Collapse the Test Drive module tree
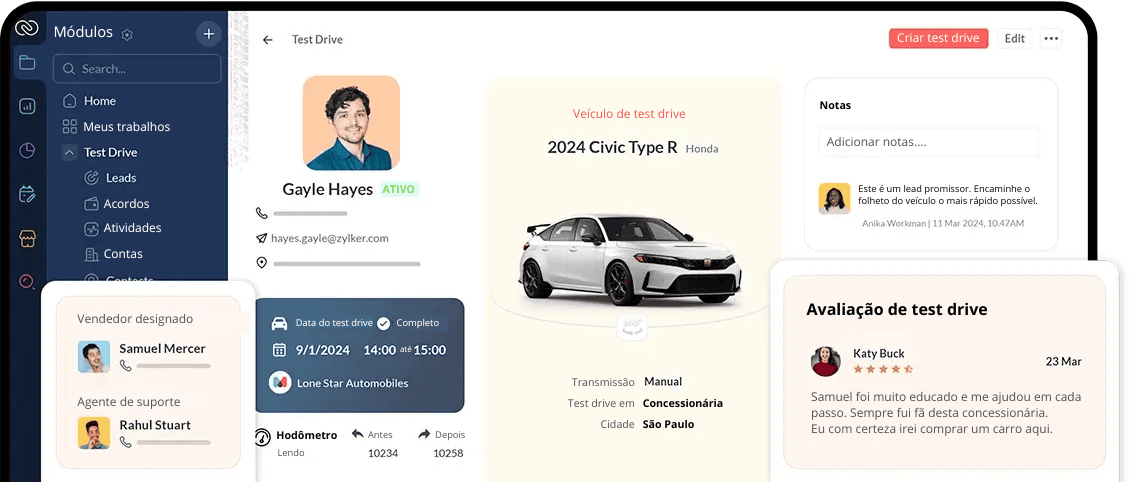The width and height of the screenshot is (1130, 482). [x=69, y=152]
